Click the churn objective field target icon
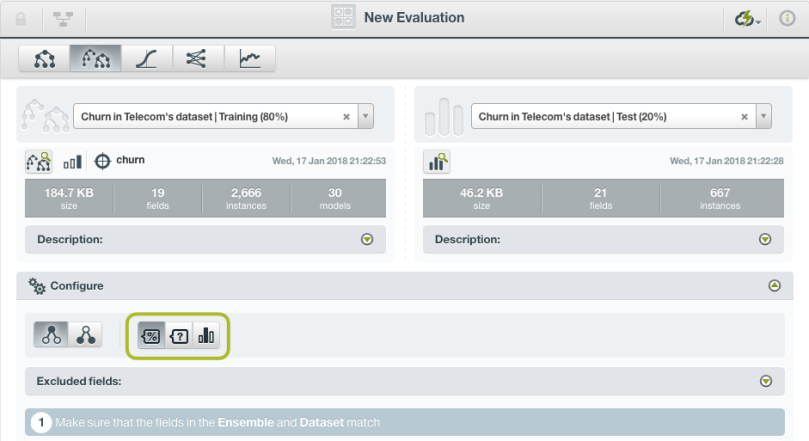809x441 pixels. click(x=102, y=161)
